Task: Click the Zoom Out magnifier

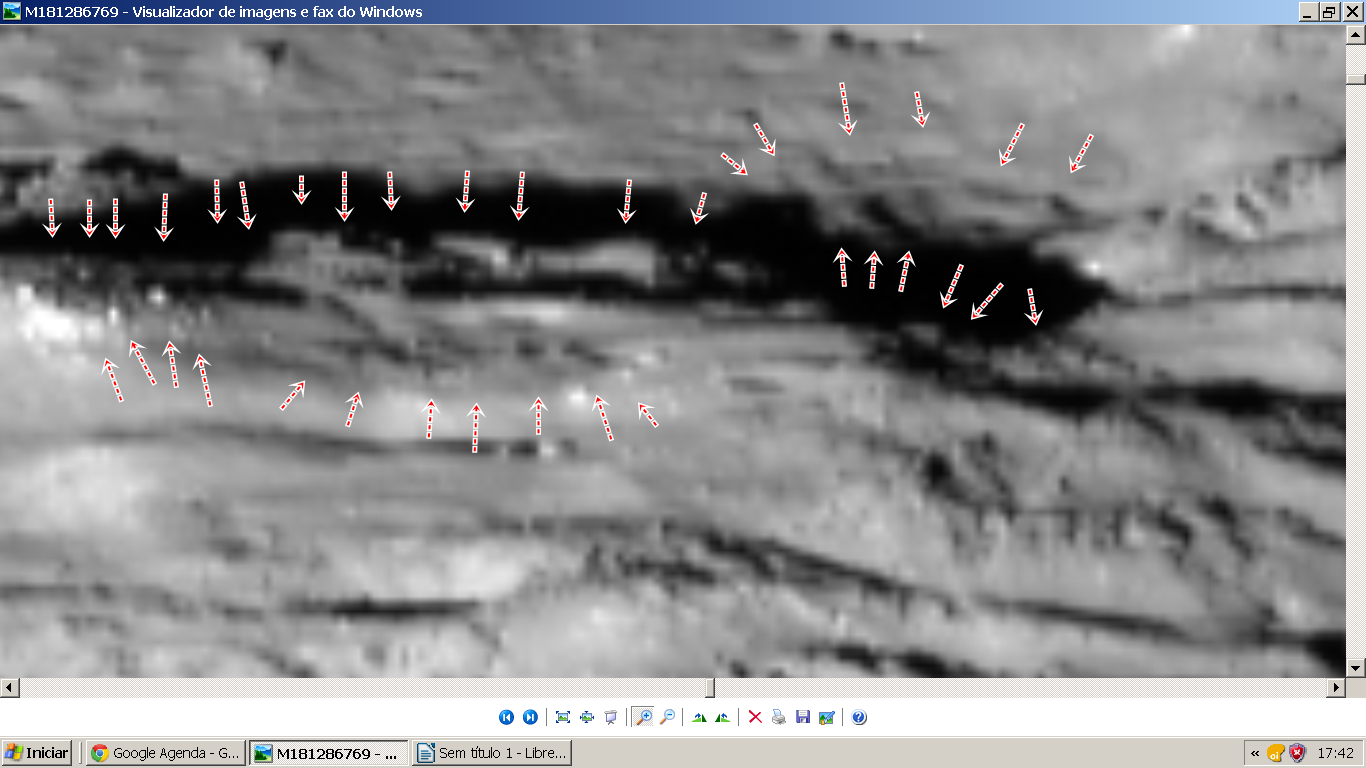Action: pyautogui.click(x=668, y=717)
